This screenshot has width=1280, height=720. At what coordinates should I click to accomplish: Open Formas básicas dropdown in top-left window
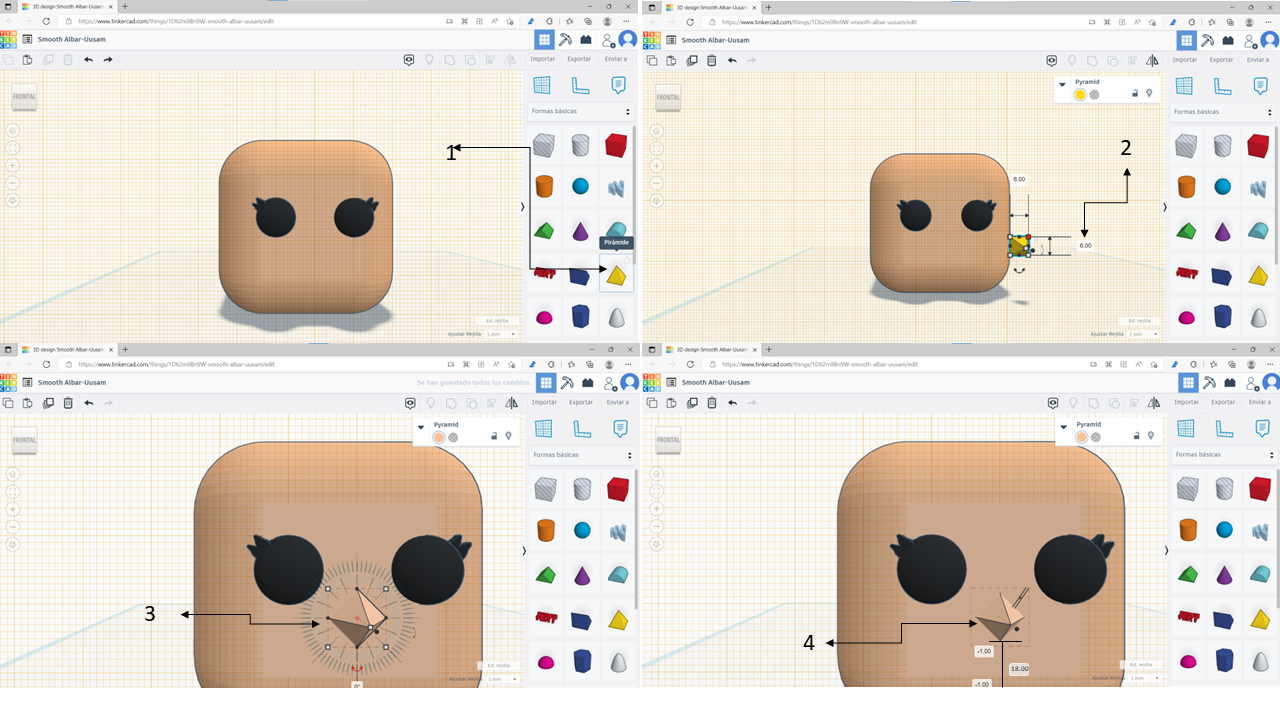click(580, 111)
